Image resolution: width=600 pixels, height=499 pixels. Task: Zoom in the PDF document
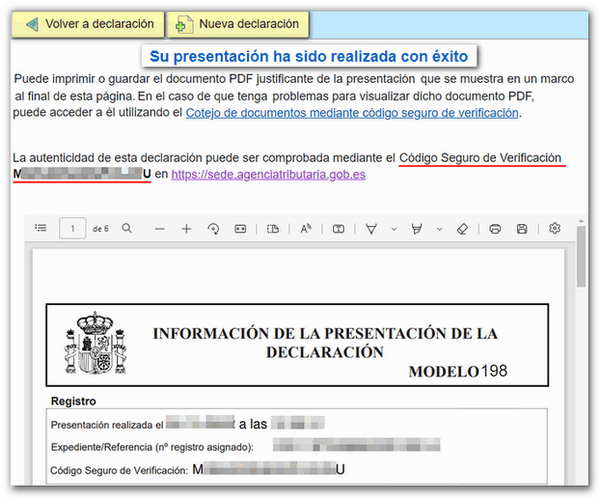pyautogui.click(x=186, y=229)
